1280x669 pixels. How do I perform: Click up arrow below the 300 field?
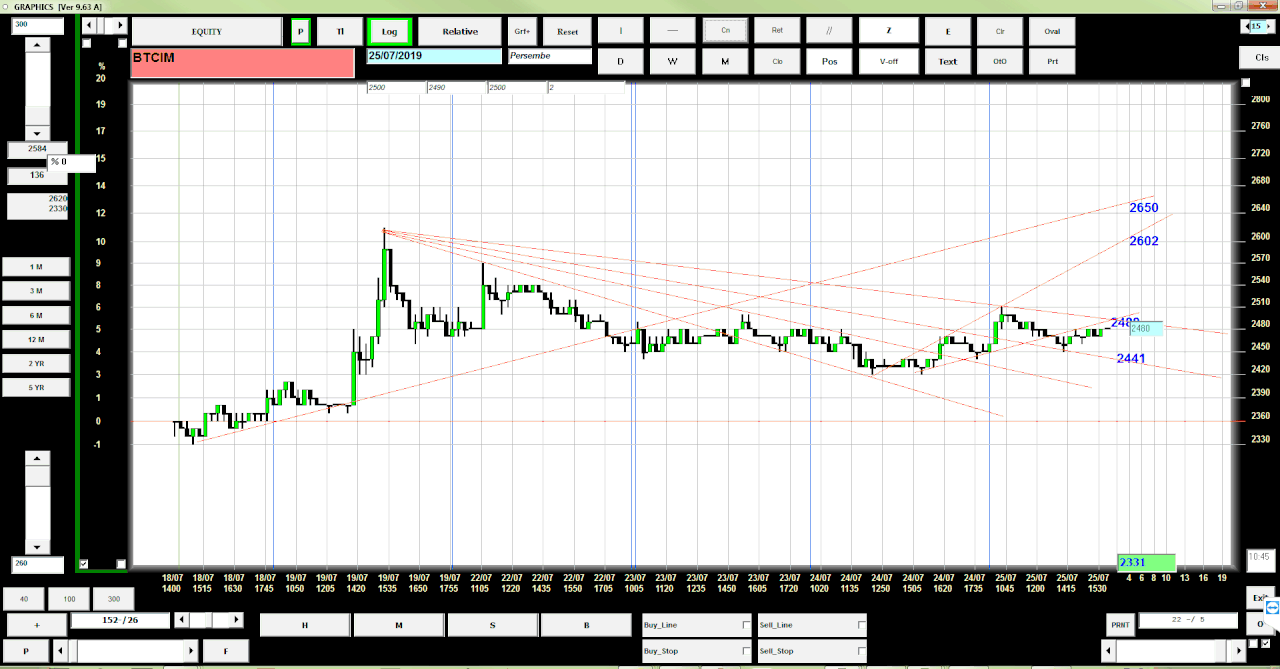click(x=38, y=45)
